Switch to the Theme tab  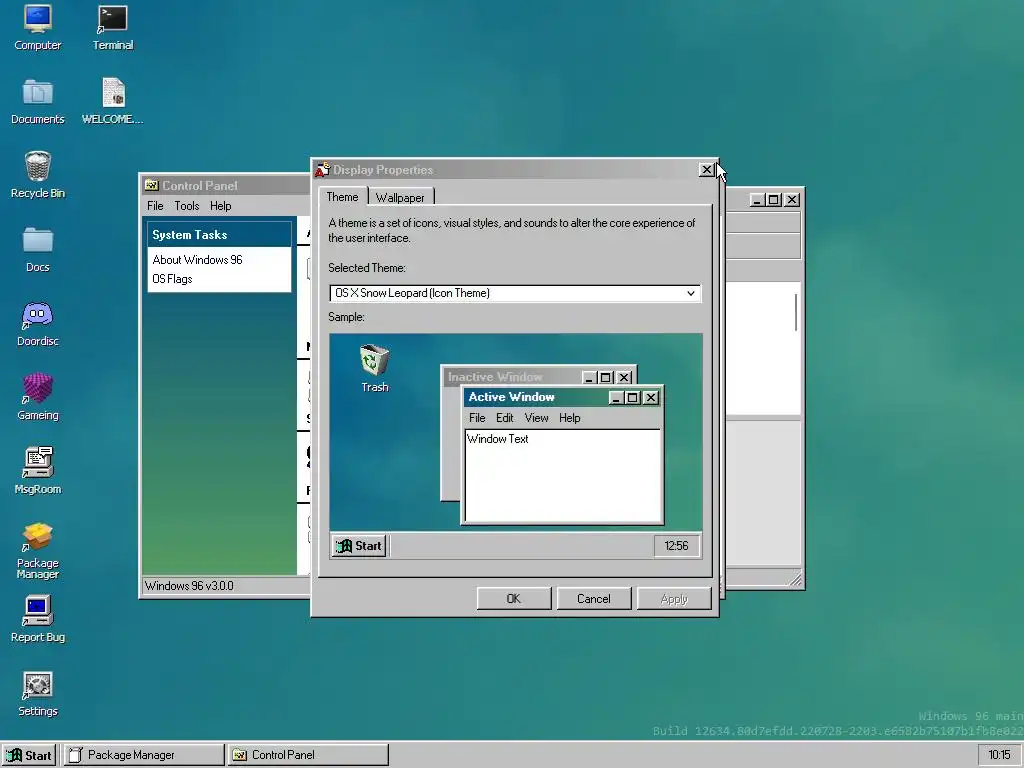click(342, 197)
